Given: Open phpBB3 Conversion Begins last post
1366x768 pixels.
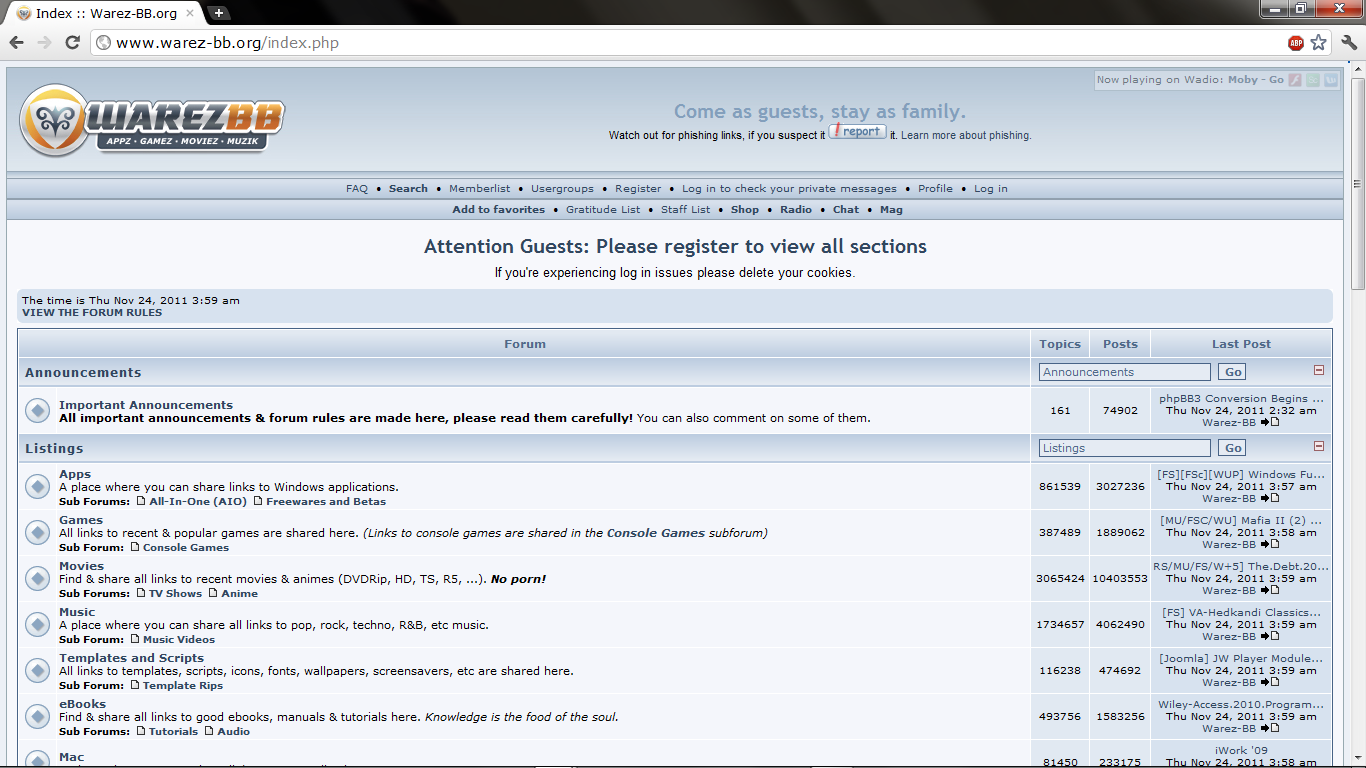Looking at the screenshot, I should pyautogui.click(x=1241, y=398).
